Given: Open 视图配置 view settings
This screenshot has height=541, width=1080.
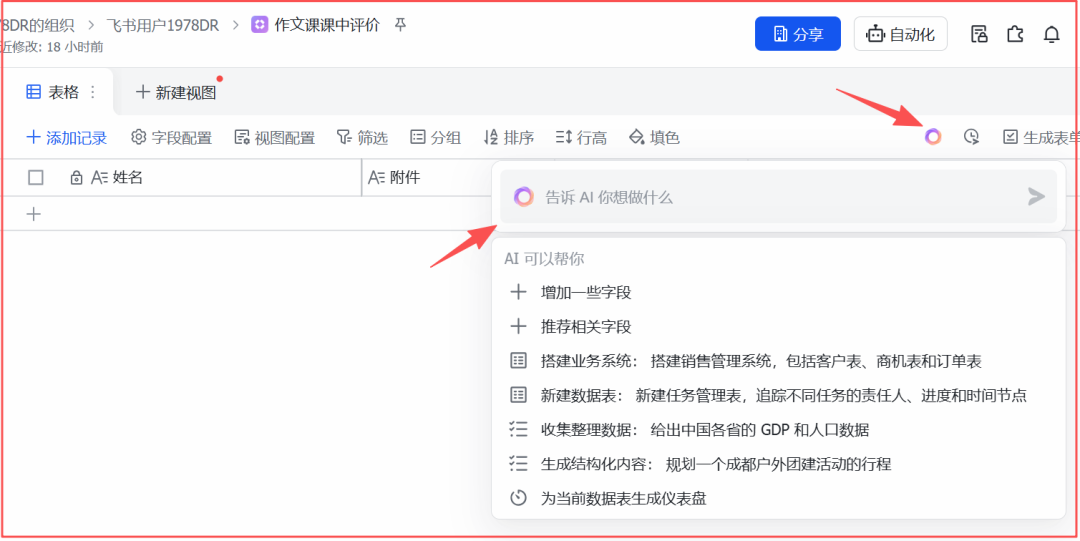Looking at the screenshot, I should 274,138.
